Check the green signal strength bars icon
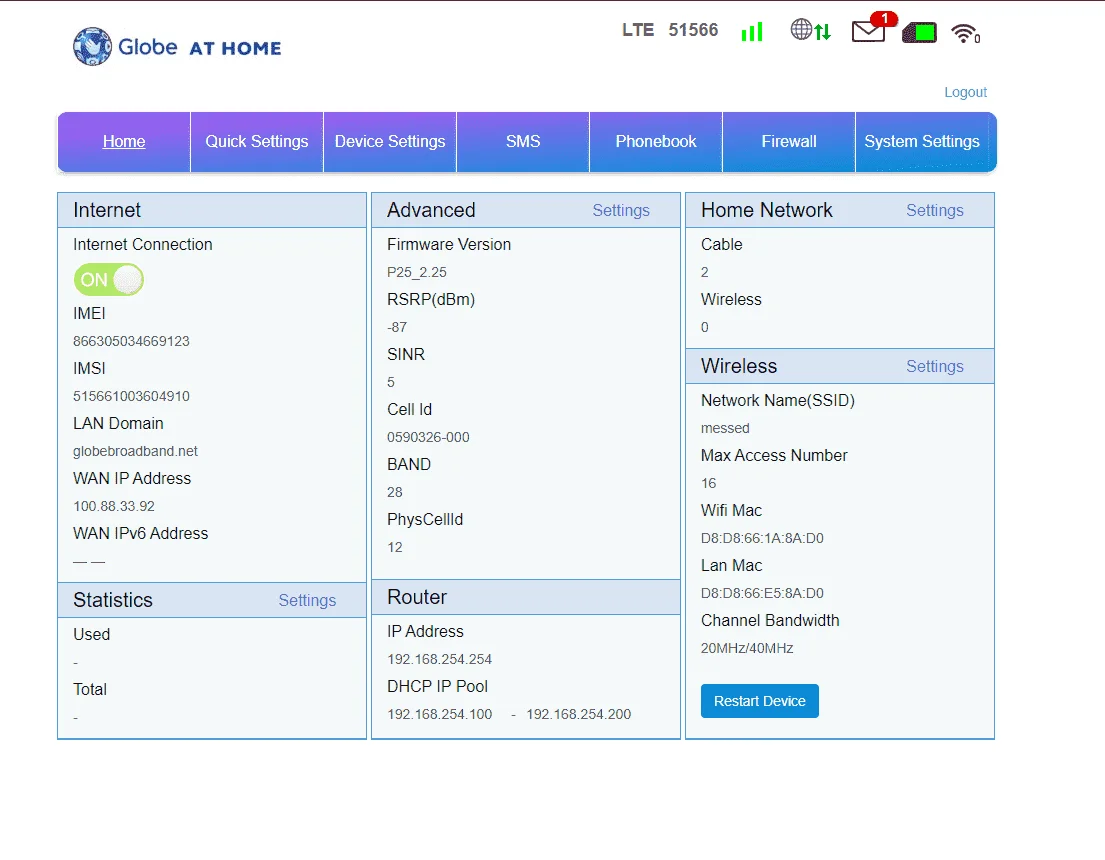This screenshot has width=1105, height=860. [x=752, y=32]
